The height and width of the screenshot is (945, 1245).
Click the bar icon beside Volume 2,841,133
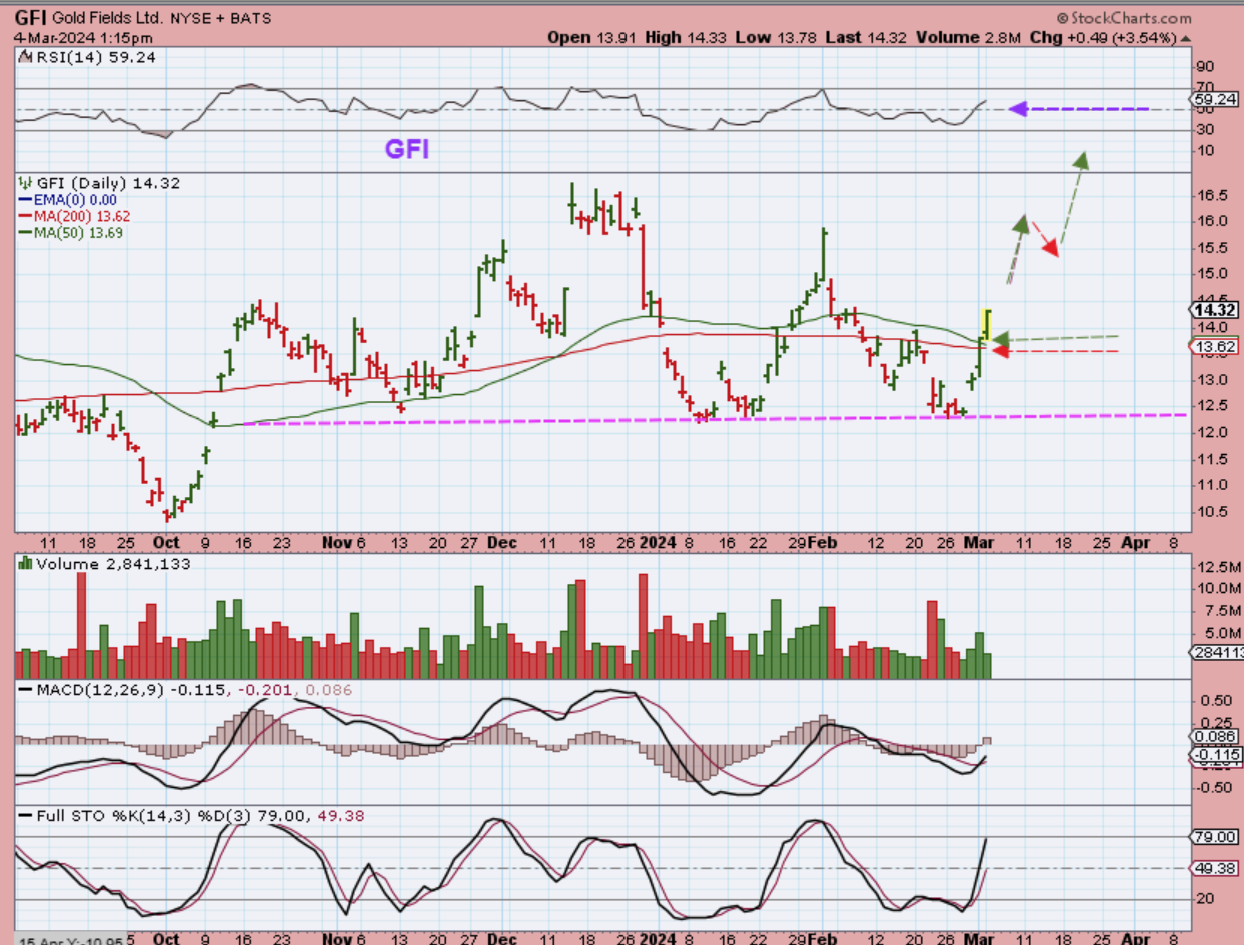tap(26, 564)
